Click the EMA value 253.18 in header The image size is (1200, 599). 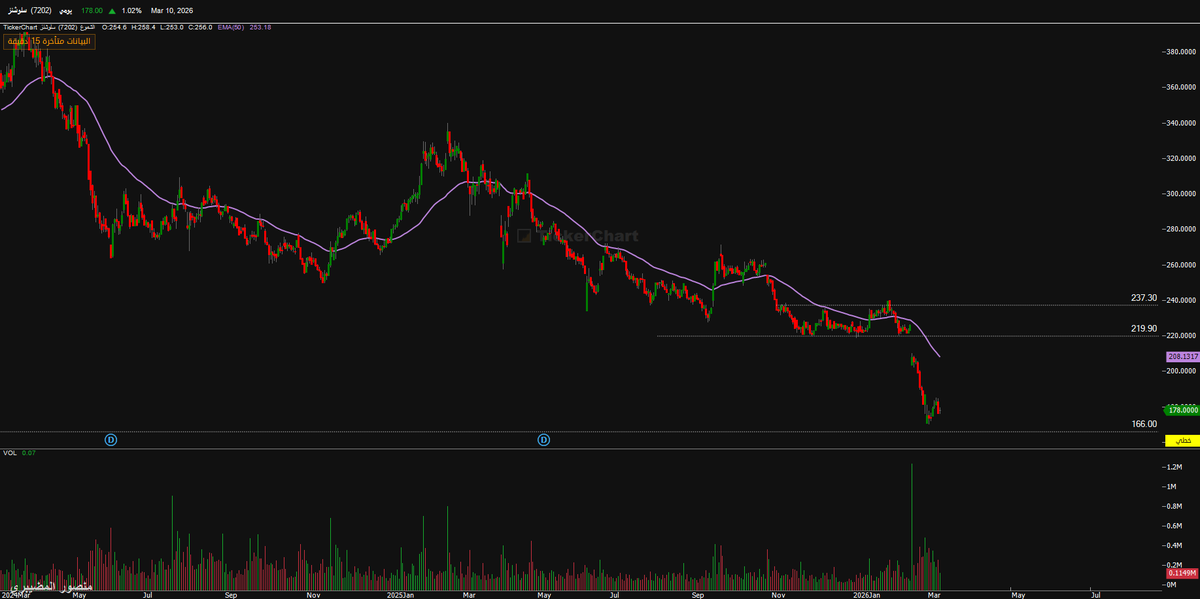coord(260,27)
